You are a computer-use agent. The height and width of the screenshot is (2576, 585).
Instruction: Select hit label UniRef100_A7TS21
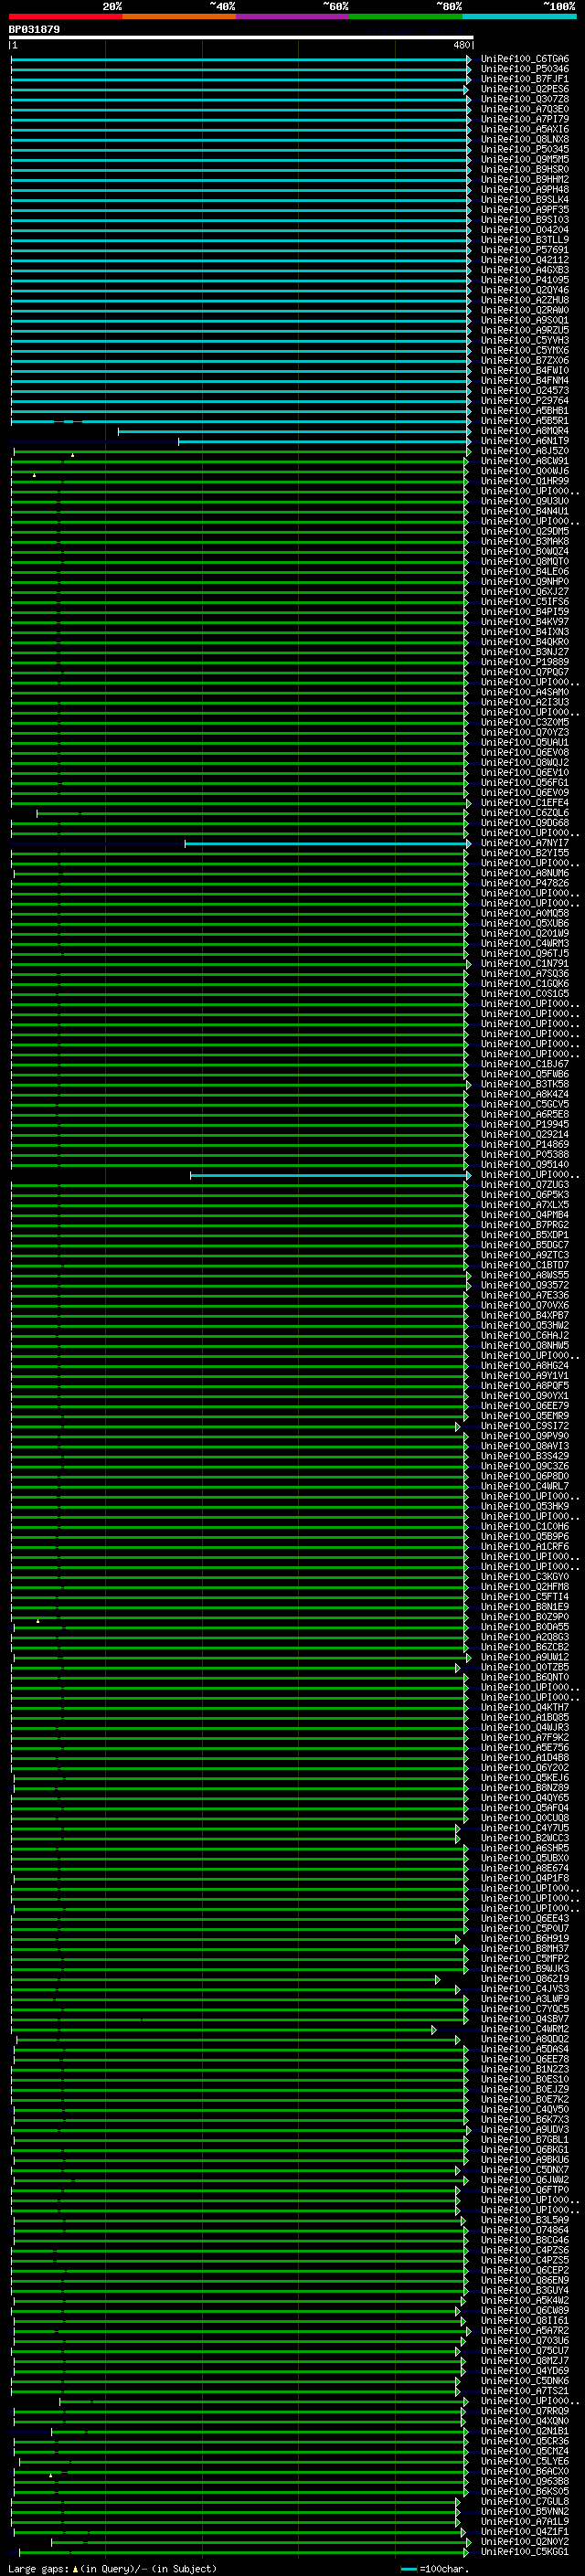[x=525, y=2390]
